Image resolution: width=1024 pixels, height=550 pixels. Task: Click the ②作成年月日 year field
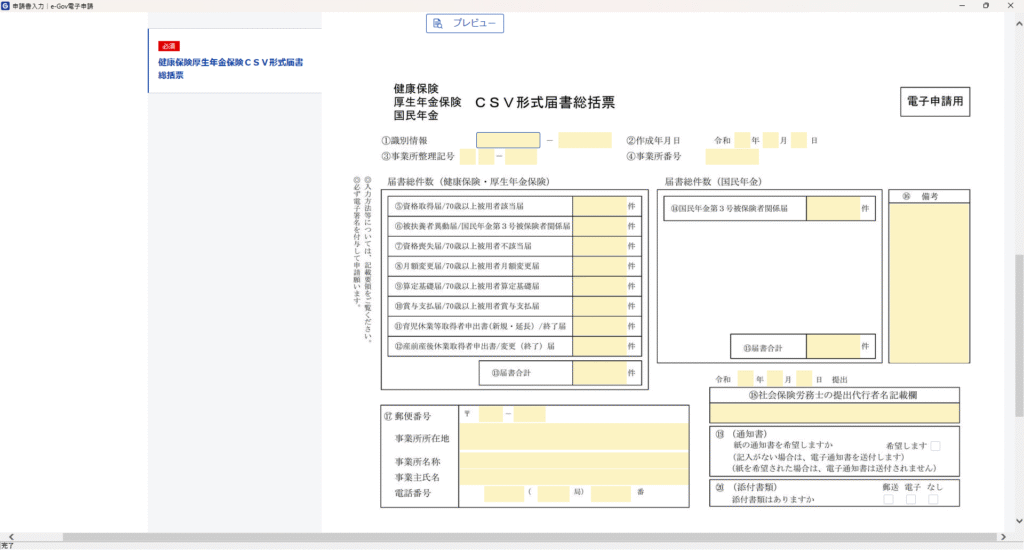point(742,140)
